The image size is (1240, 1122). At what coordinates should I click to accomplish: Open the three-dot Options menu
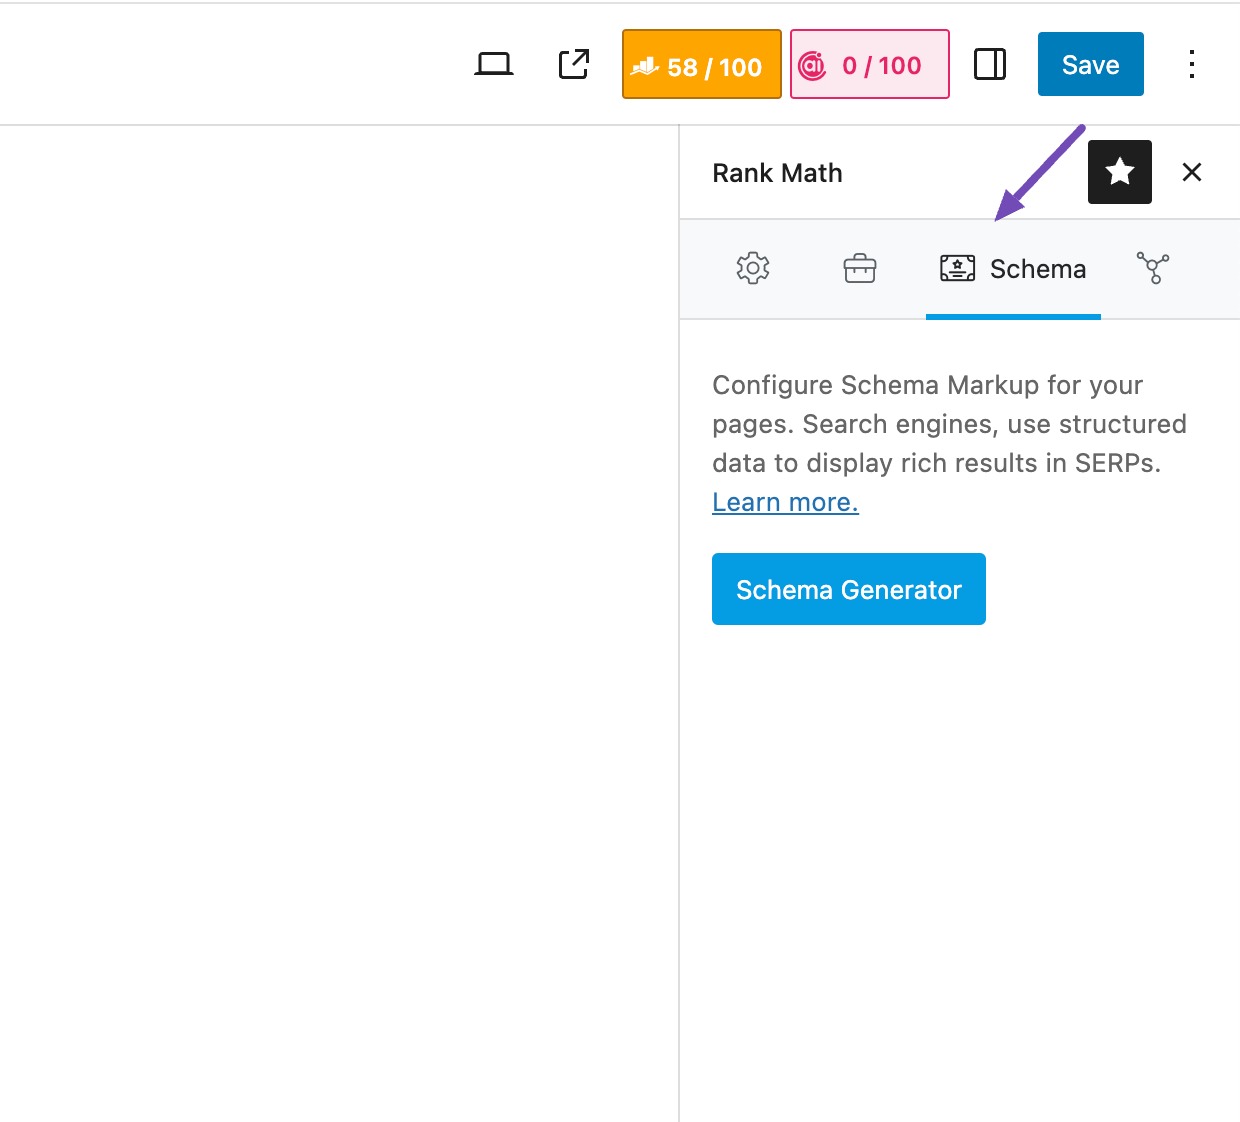[1191, 65]
